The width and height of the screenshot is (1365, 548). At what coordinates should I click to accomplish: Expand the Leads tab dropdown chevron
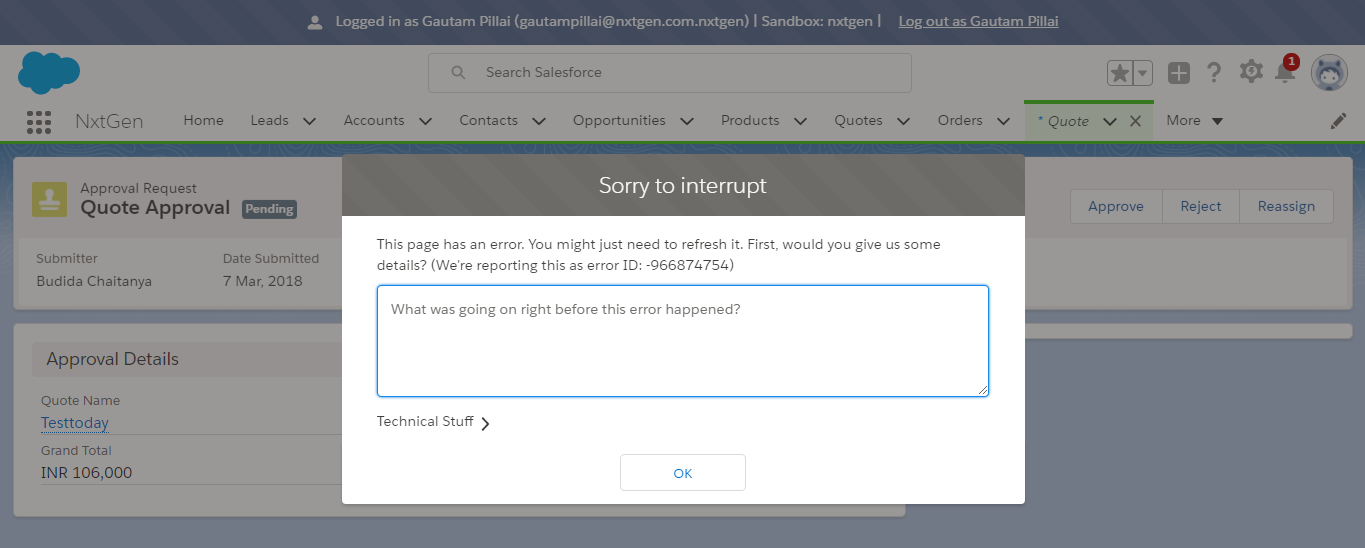(309, 121)
